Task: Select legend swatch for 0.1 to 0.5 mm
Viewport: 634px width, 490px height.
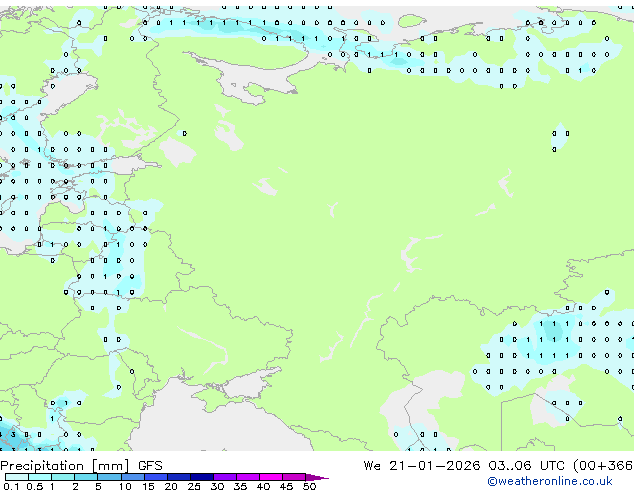Action: 17,477
